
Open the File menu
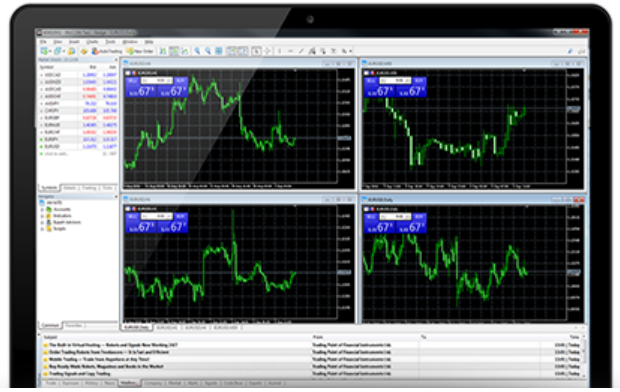pos(43,42)
